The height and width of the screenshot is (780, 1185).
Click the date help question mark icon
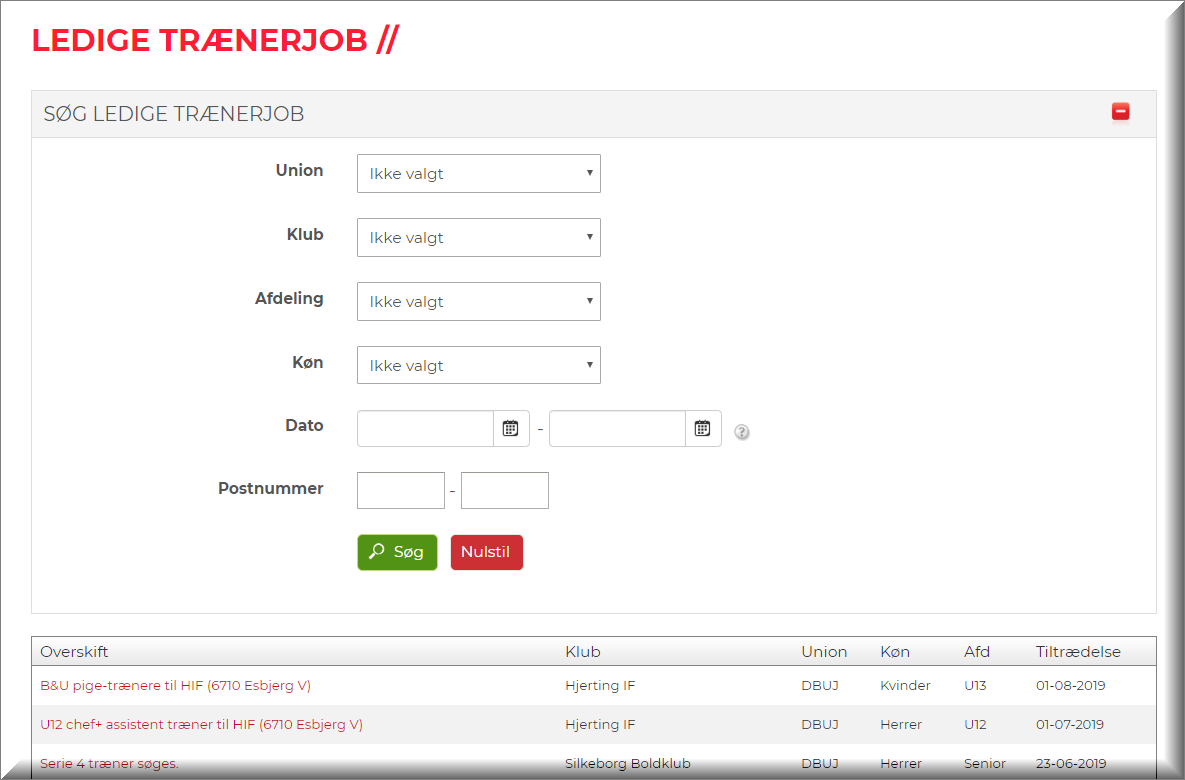[x=742, y=432]
